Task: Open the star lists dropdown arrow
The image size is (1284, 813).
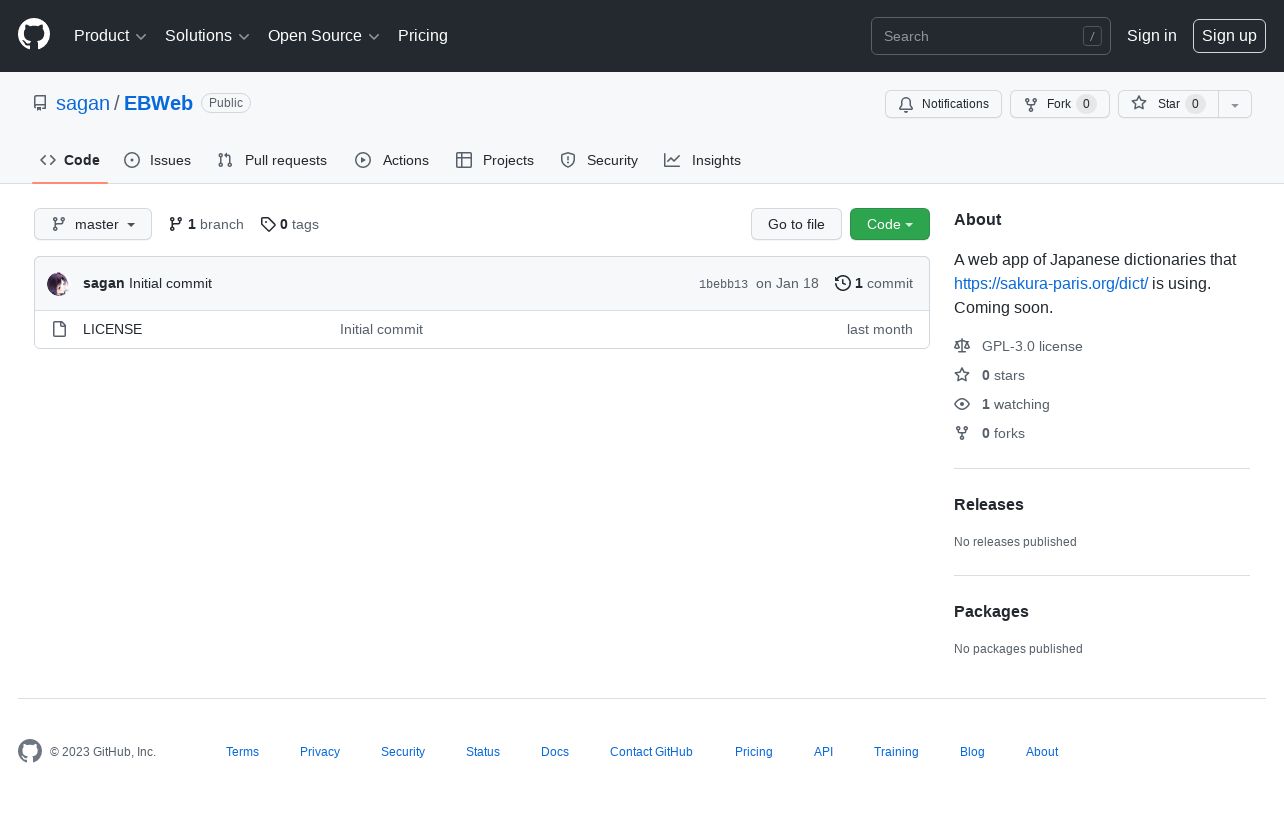Action: pyautogui.click(x=1235, y=104)
